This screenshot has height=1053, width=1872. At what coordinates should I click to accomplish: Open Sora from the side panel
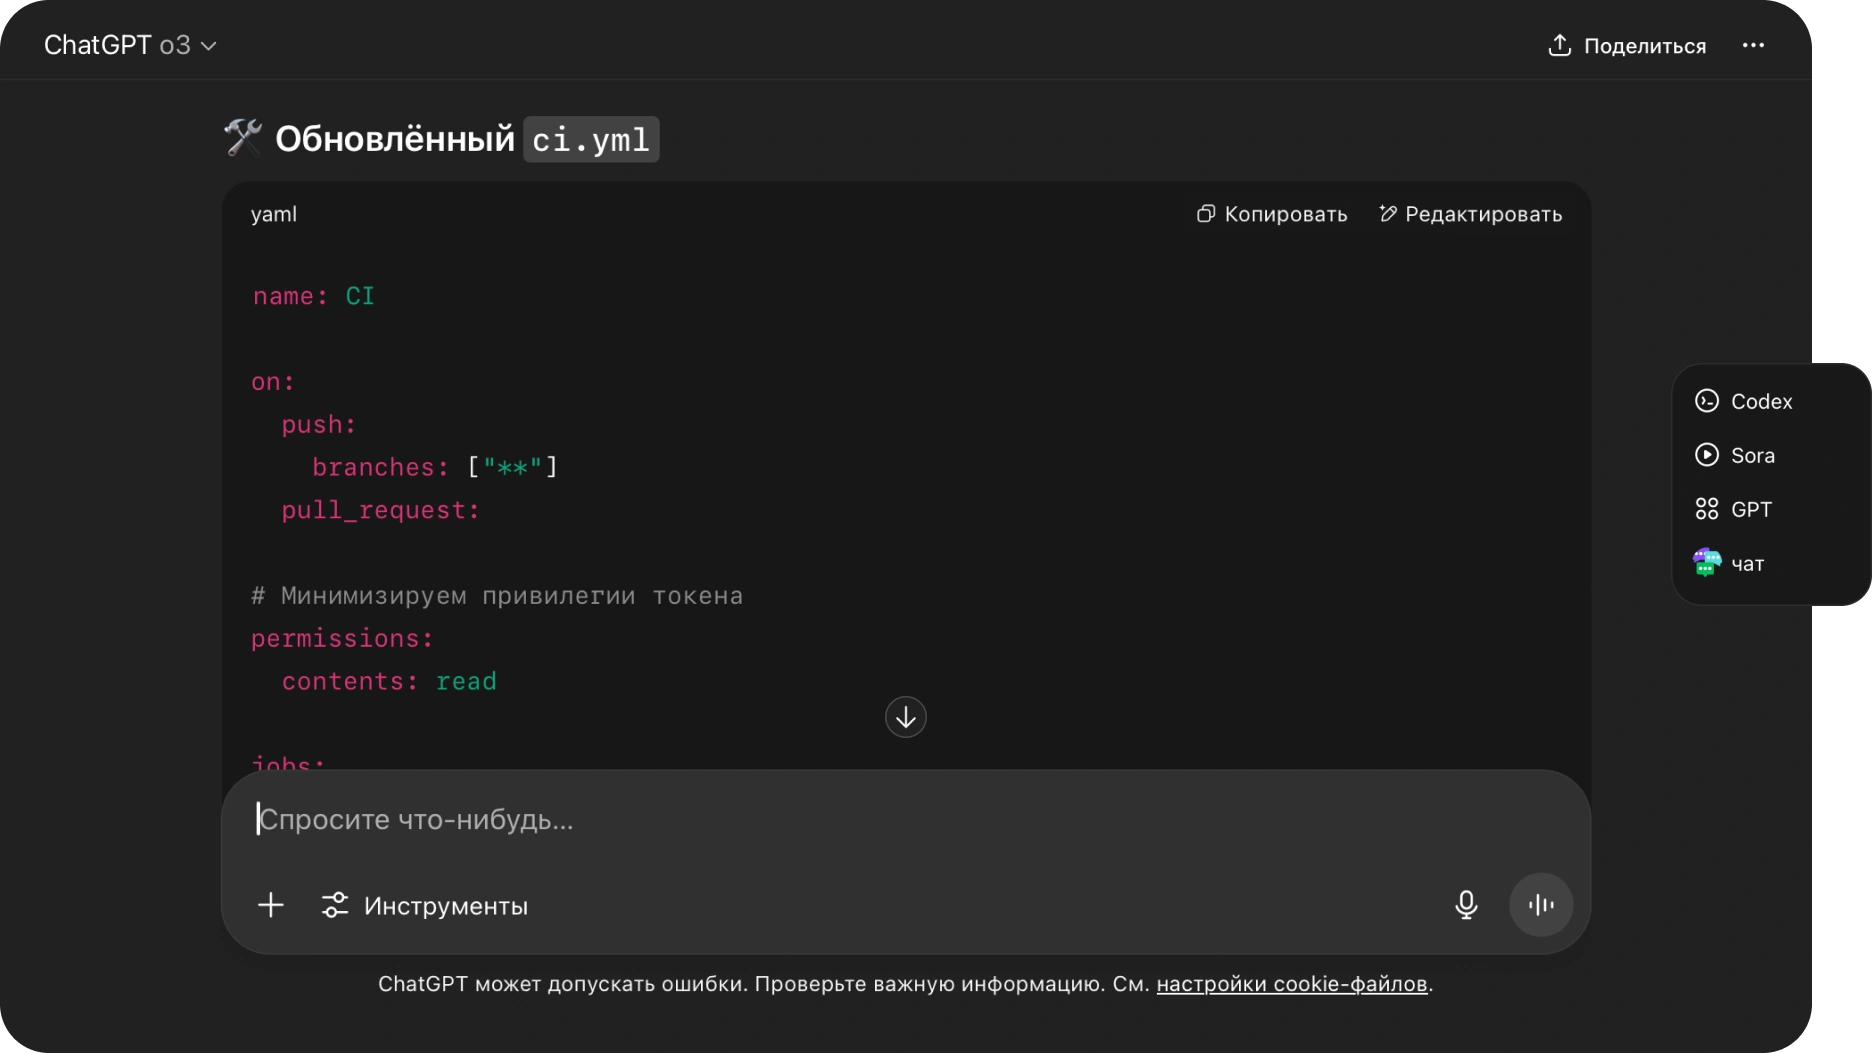pyautogui.click(x=1752, y=455)
